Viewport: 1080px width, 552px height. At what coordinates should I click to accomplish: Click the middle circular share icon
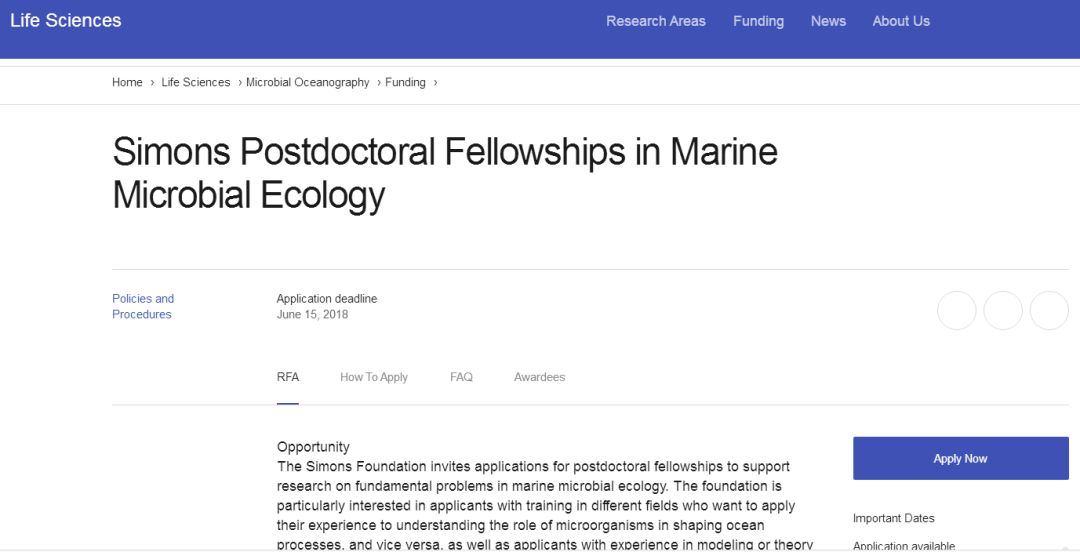click(1003, 310)
